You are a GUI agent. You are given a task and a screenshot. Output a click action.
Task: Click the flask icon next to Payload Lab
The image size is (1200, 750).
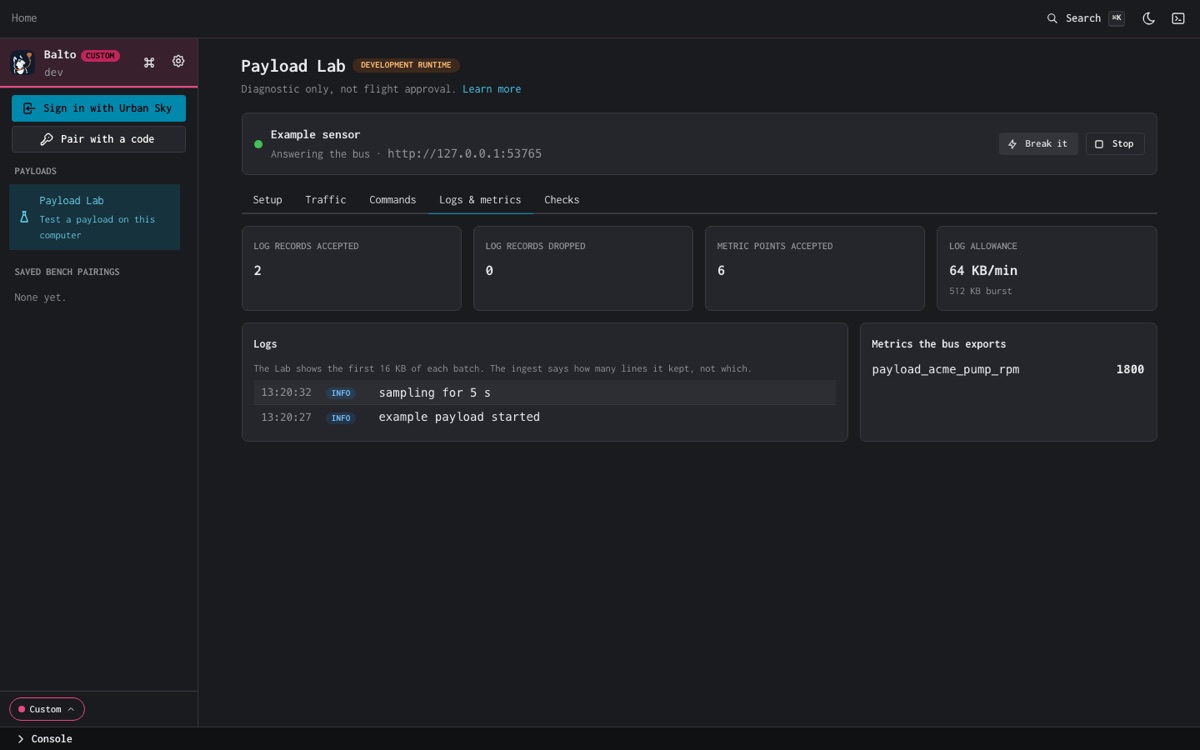25,217
